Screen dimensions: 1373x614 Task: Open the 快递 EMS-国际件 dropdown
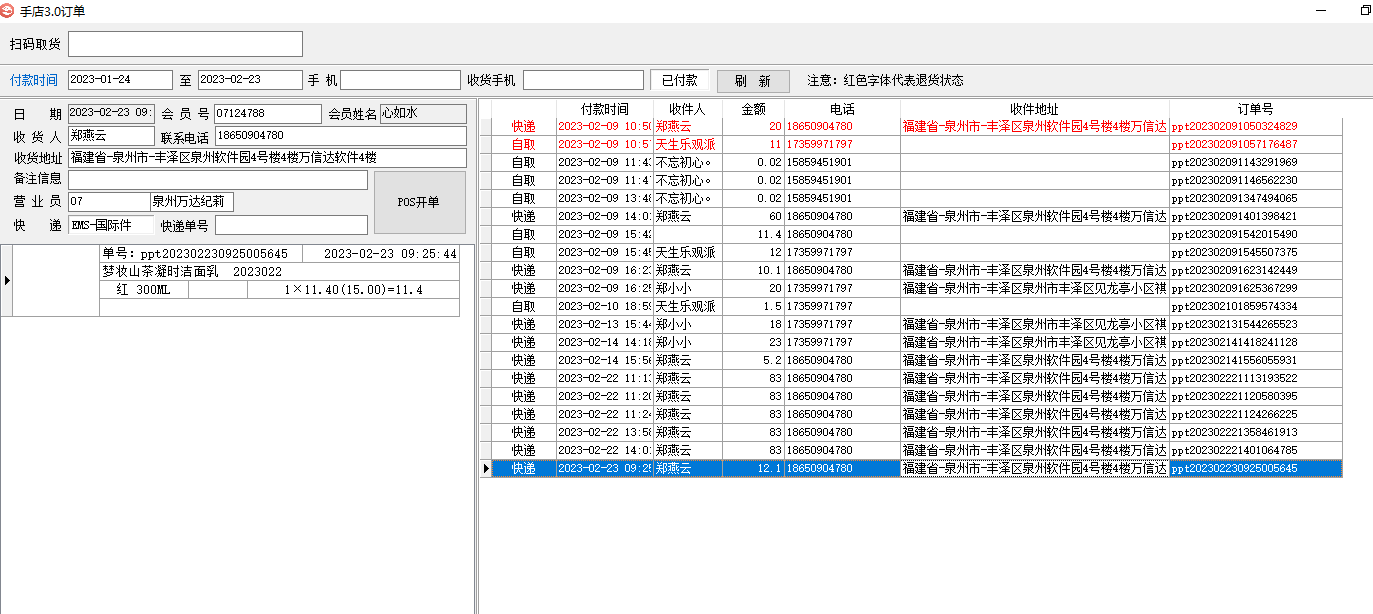[111, 225]
